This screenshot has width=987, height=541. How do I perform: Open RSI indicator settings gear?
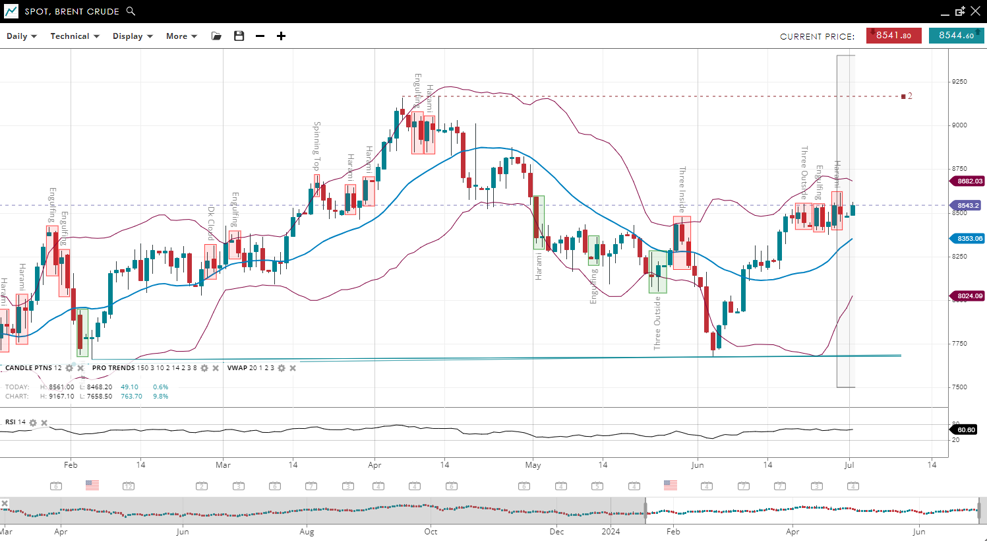pyautogui.click(x=33, y=423)
